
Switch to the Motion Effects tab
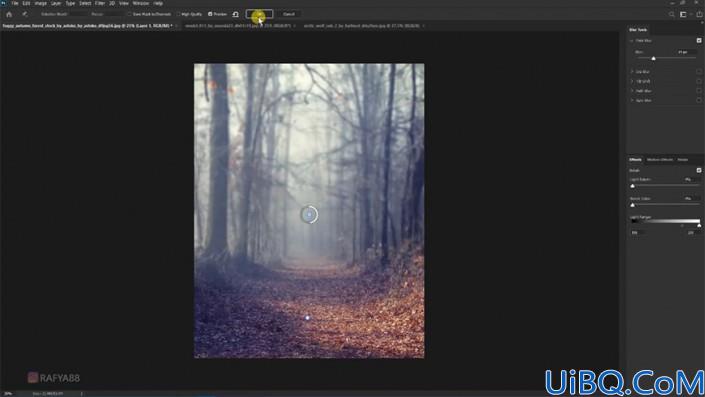[660, 160]
